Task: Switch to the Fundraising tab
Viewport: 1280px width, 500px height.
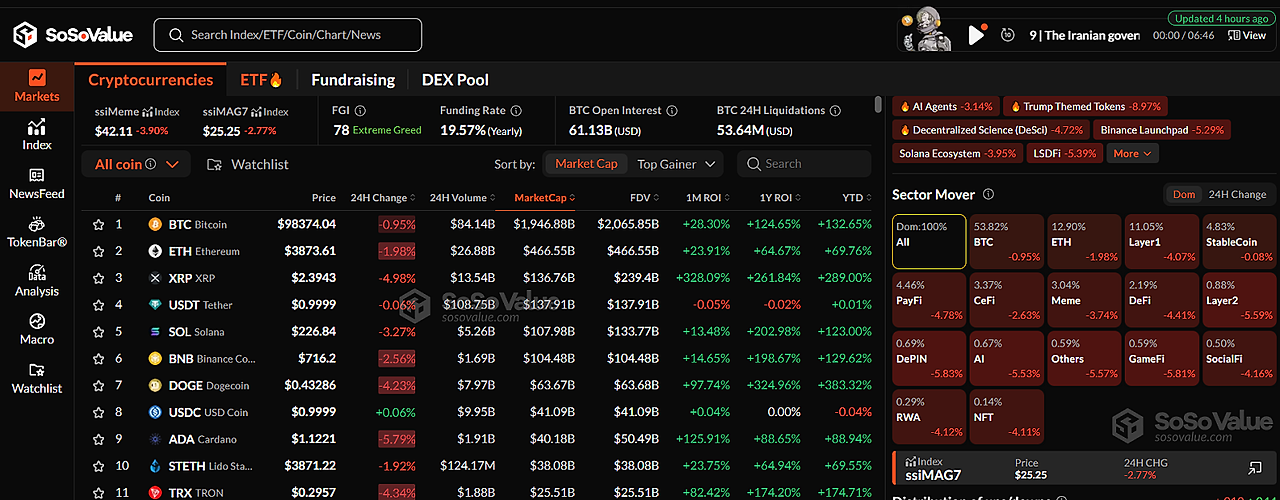Action: pyautogui.click(x=353, y=80)
